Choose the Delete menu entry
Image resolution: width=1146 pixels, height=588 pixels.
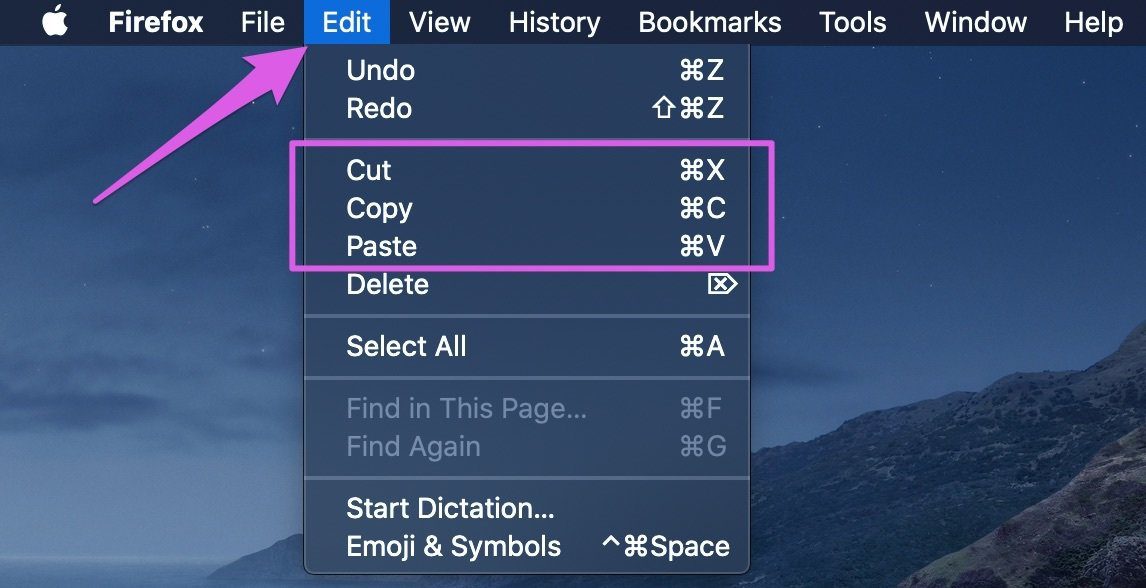527,284
